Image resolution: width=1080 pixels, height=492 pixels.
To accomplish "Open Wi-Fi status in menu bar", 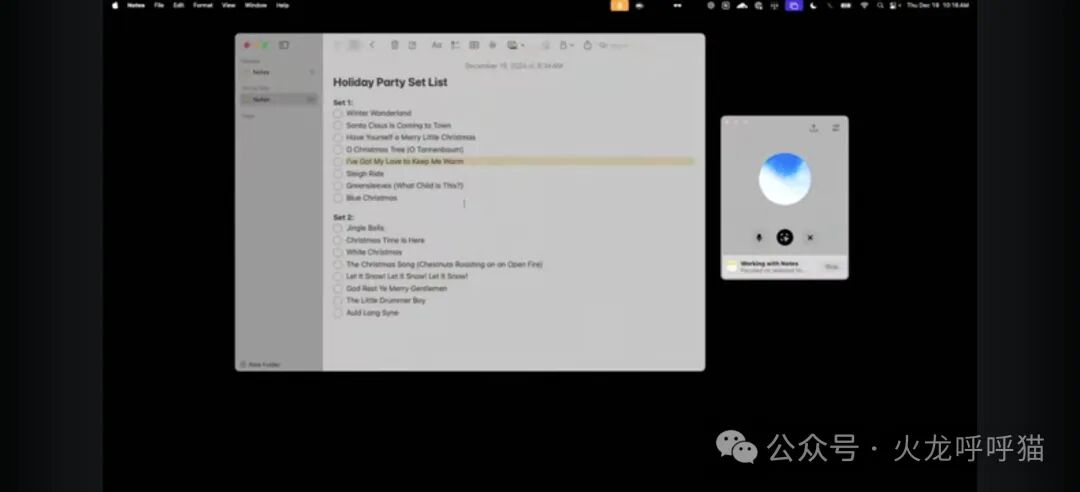I will coord(864,6).
